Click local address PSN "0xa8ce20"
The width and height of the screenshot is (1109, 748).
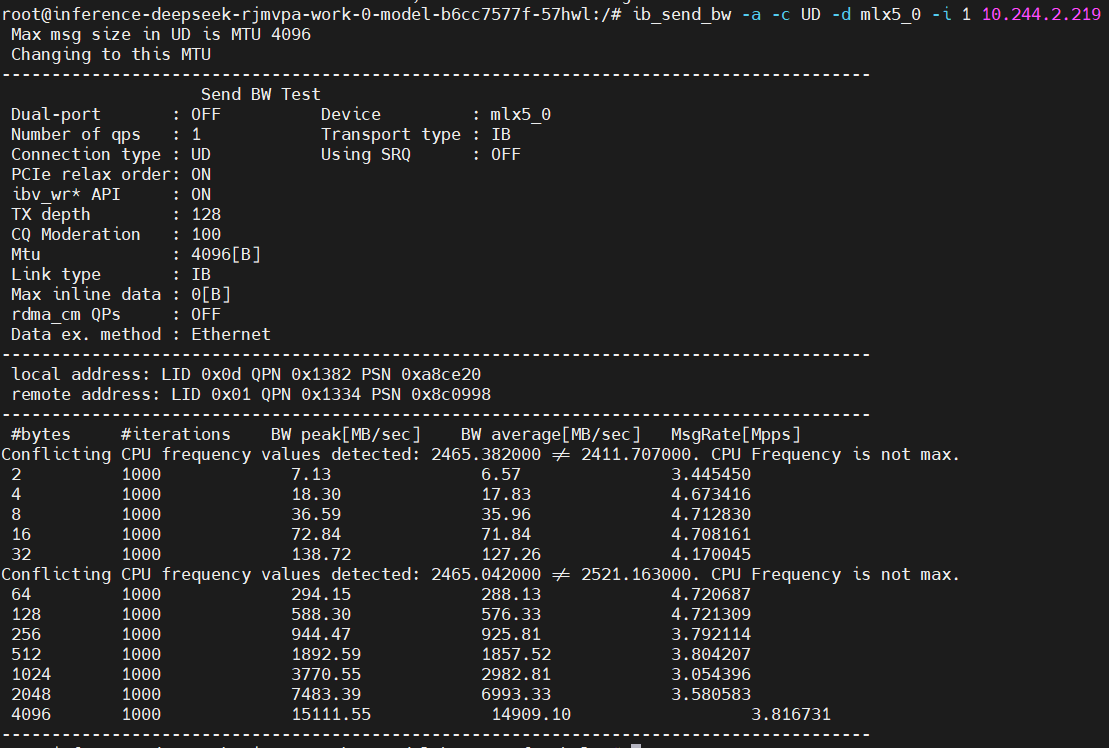point(441,374)
